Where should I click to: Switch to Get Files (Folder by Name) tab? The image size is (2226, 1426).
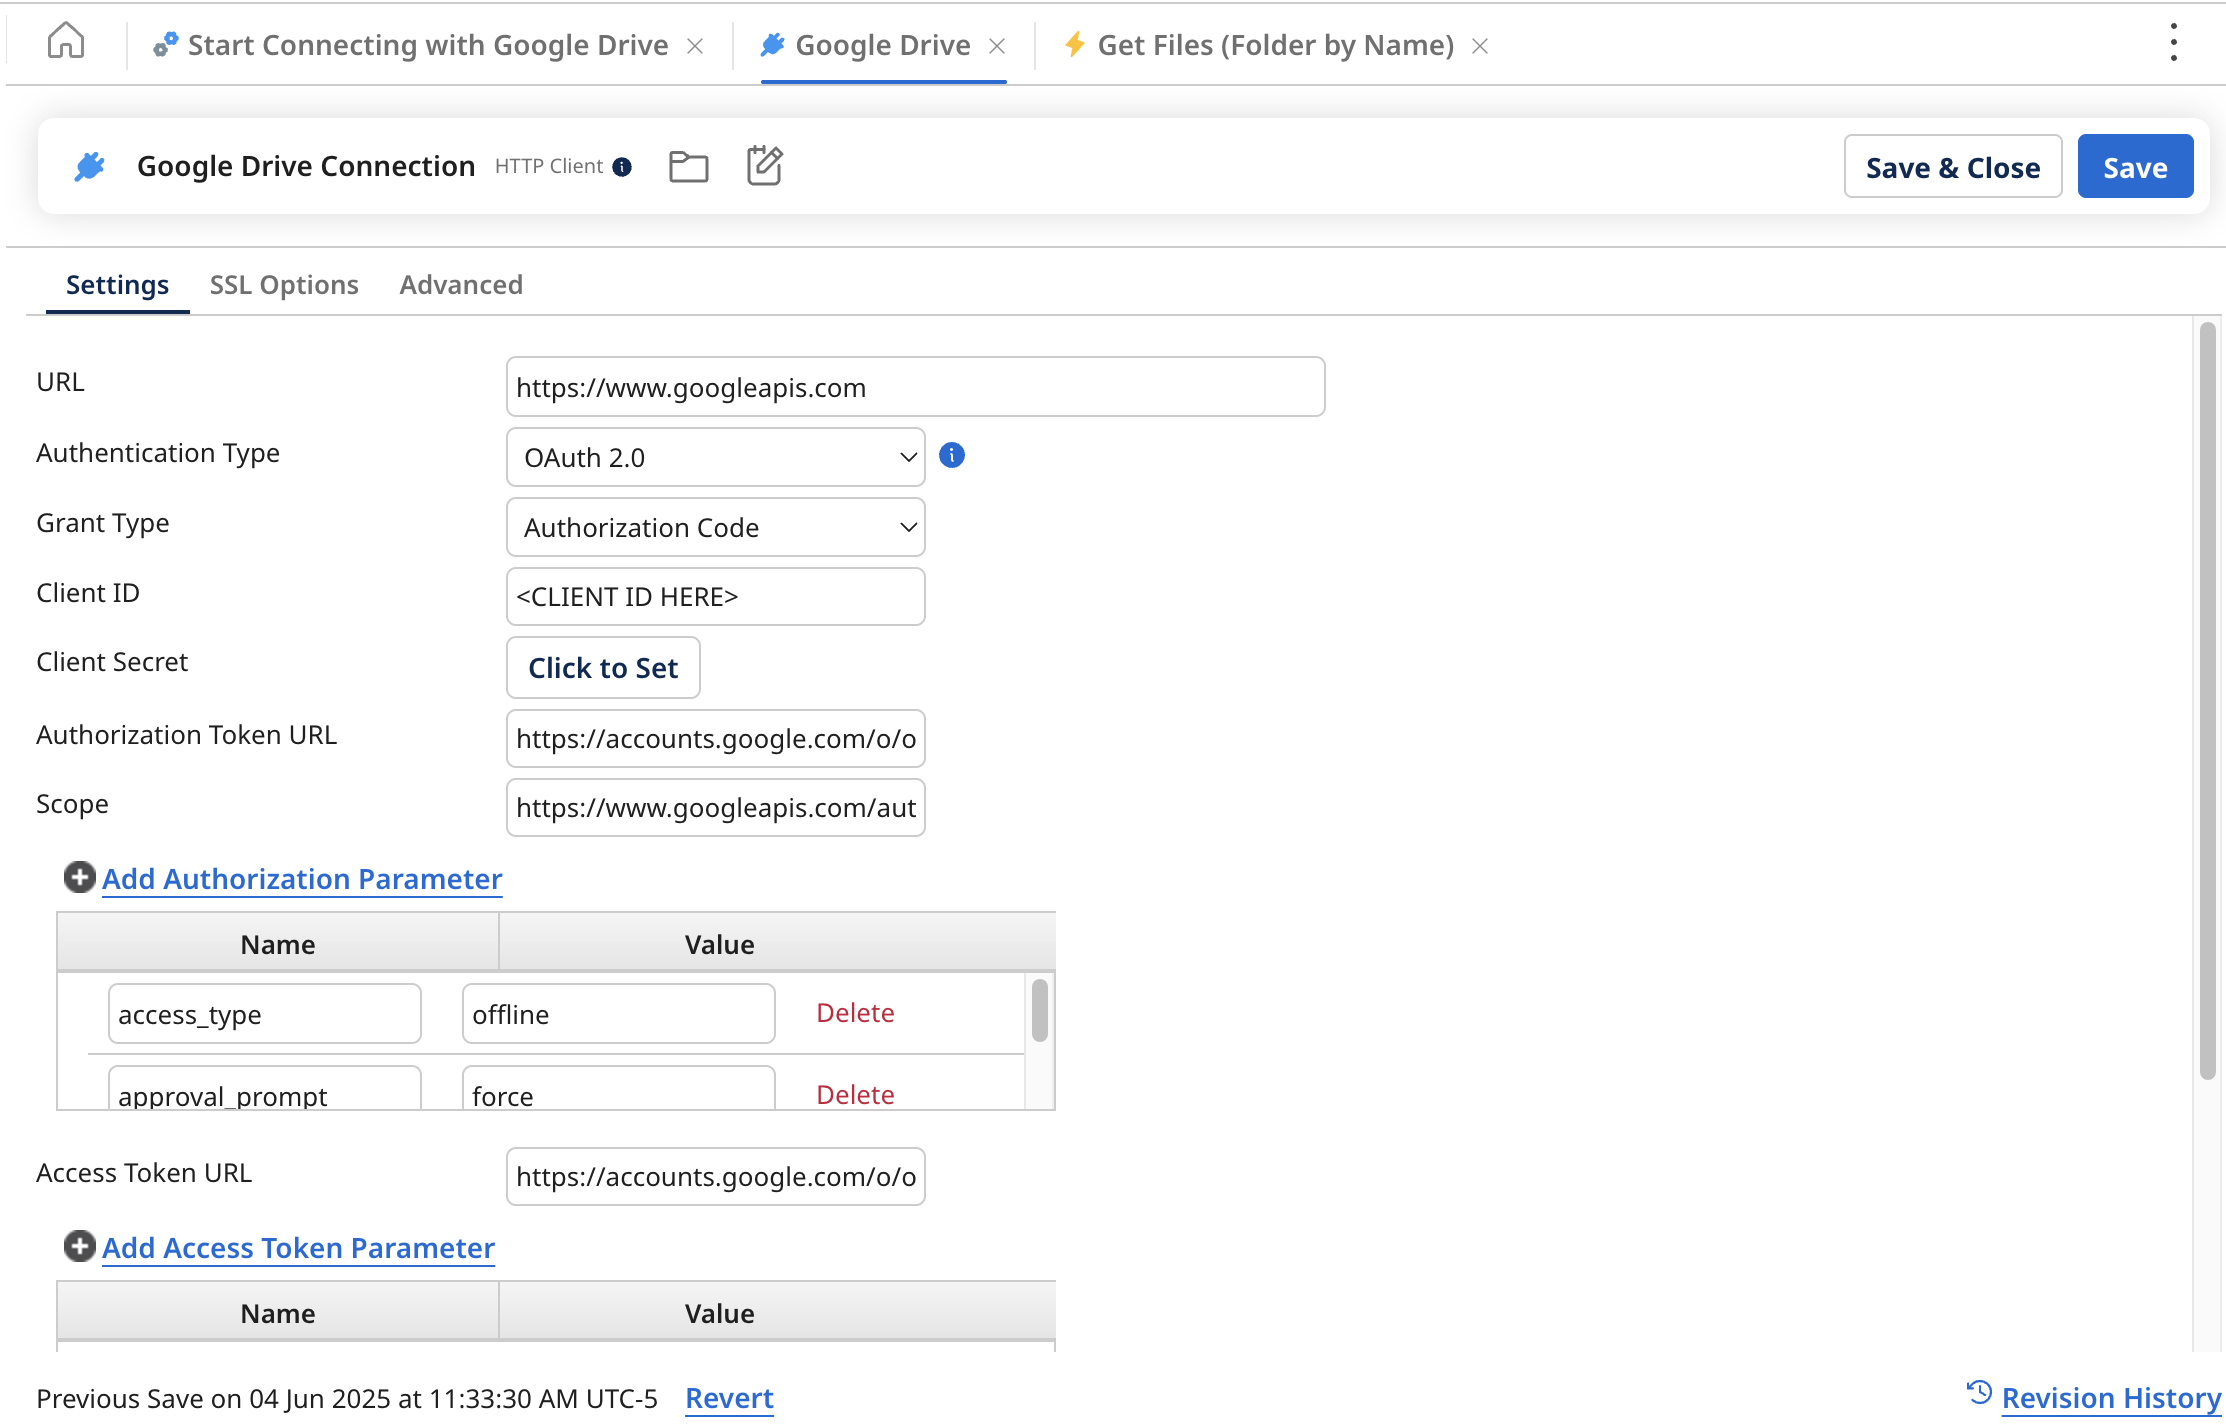pos(1274,45)
